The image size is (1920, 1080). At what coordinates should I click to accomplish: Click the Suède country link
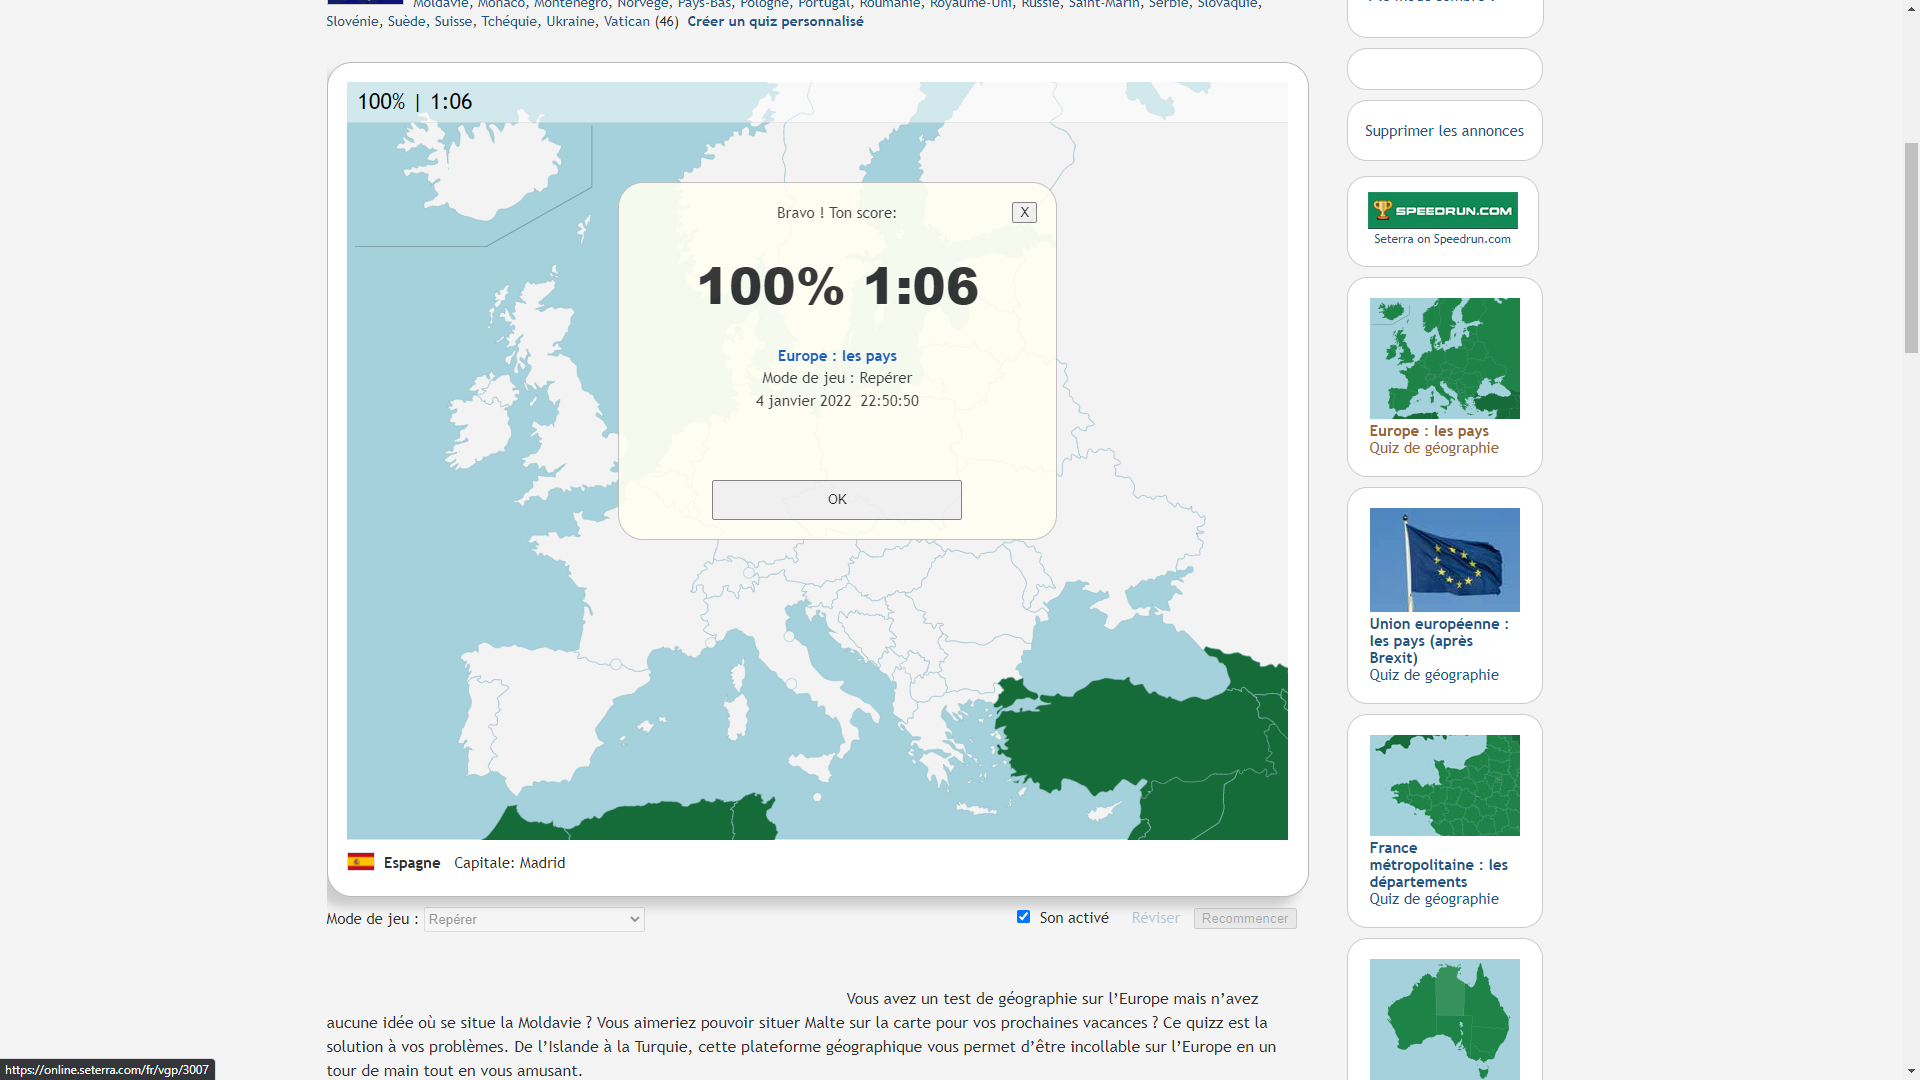(x=406, y=21)
